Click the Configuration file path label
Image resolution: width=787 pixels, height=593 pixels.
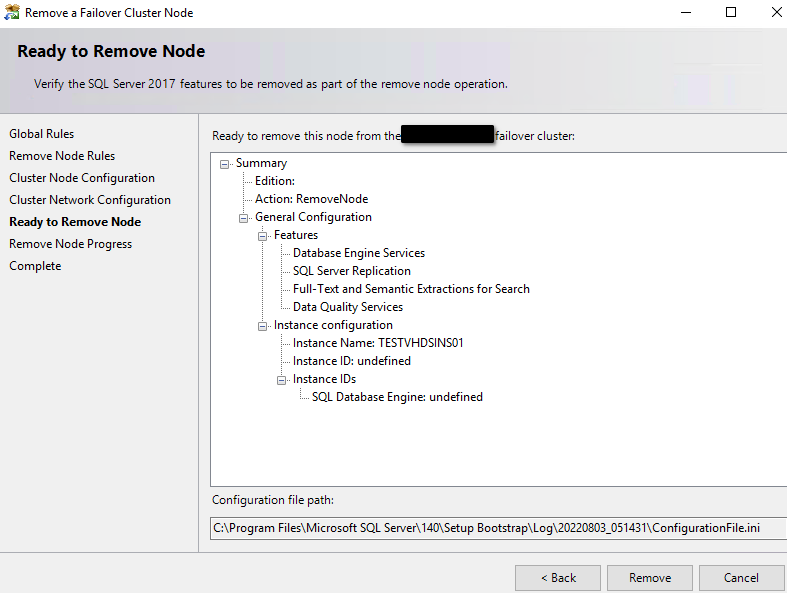273,500
